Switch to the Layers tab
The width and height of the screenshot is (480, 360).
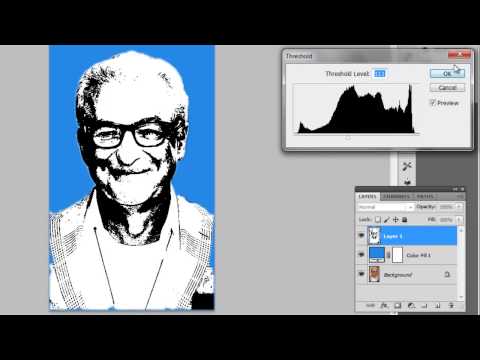pyautogui.click(x=367, y=196)
